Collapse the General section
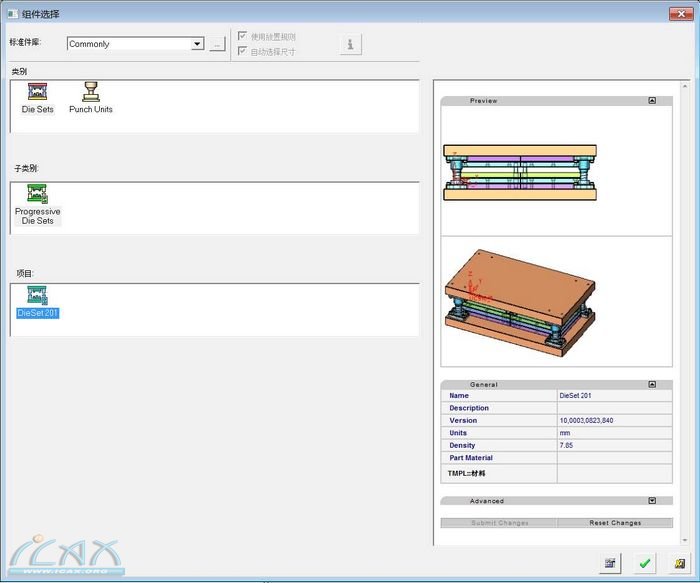Screen dimensions: 700x583 pyautogui.click(x=652, y=384)
